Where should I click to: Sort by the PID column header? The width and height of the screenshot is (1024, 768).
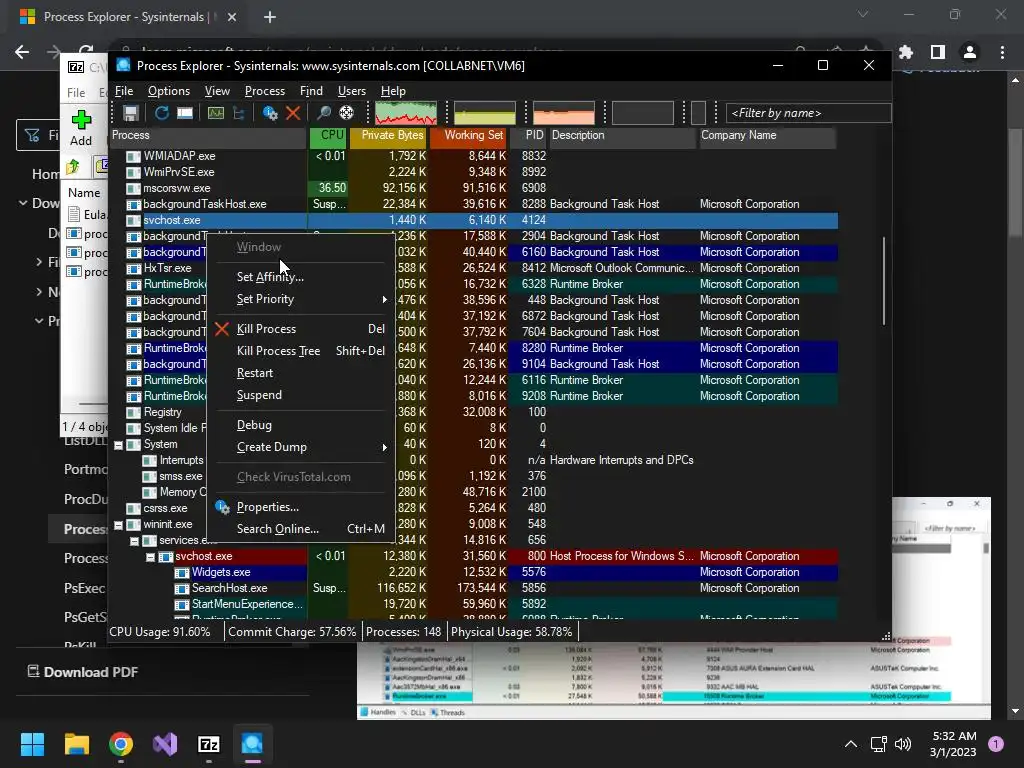(529, 135)
